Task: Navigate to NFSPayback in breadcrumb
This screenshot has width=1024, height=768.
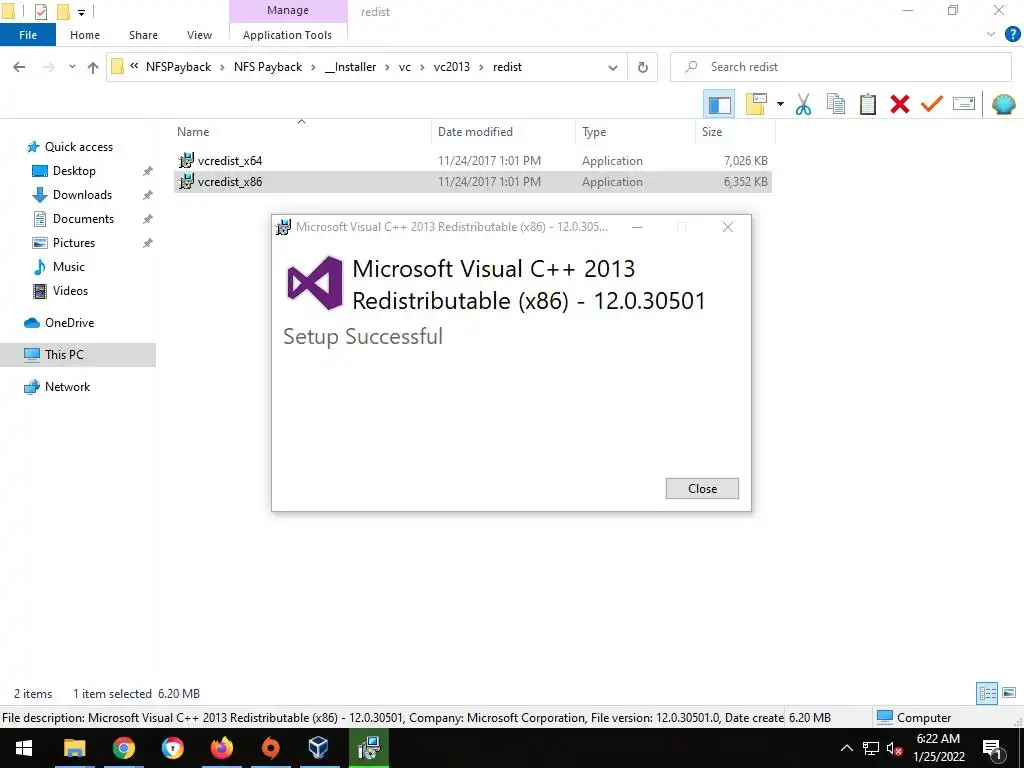Action: coord(178,67)
